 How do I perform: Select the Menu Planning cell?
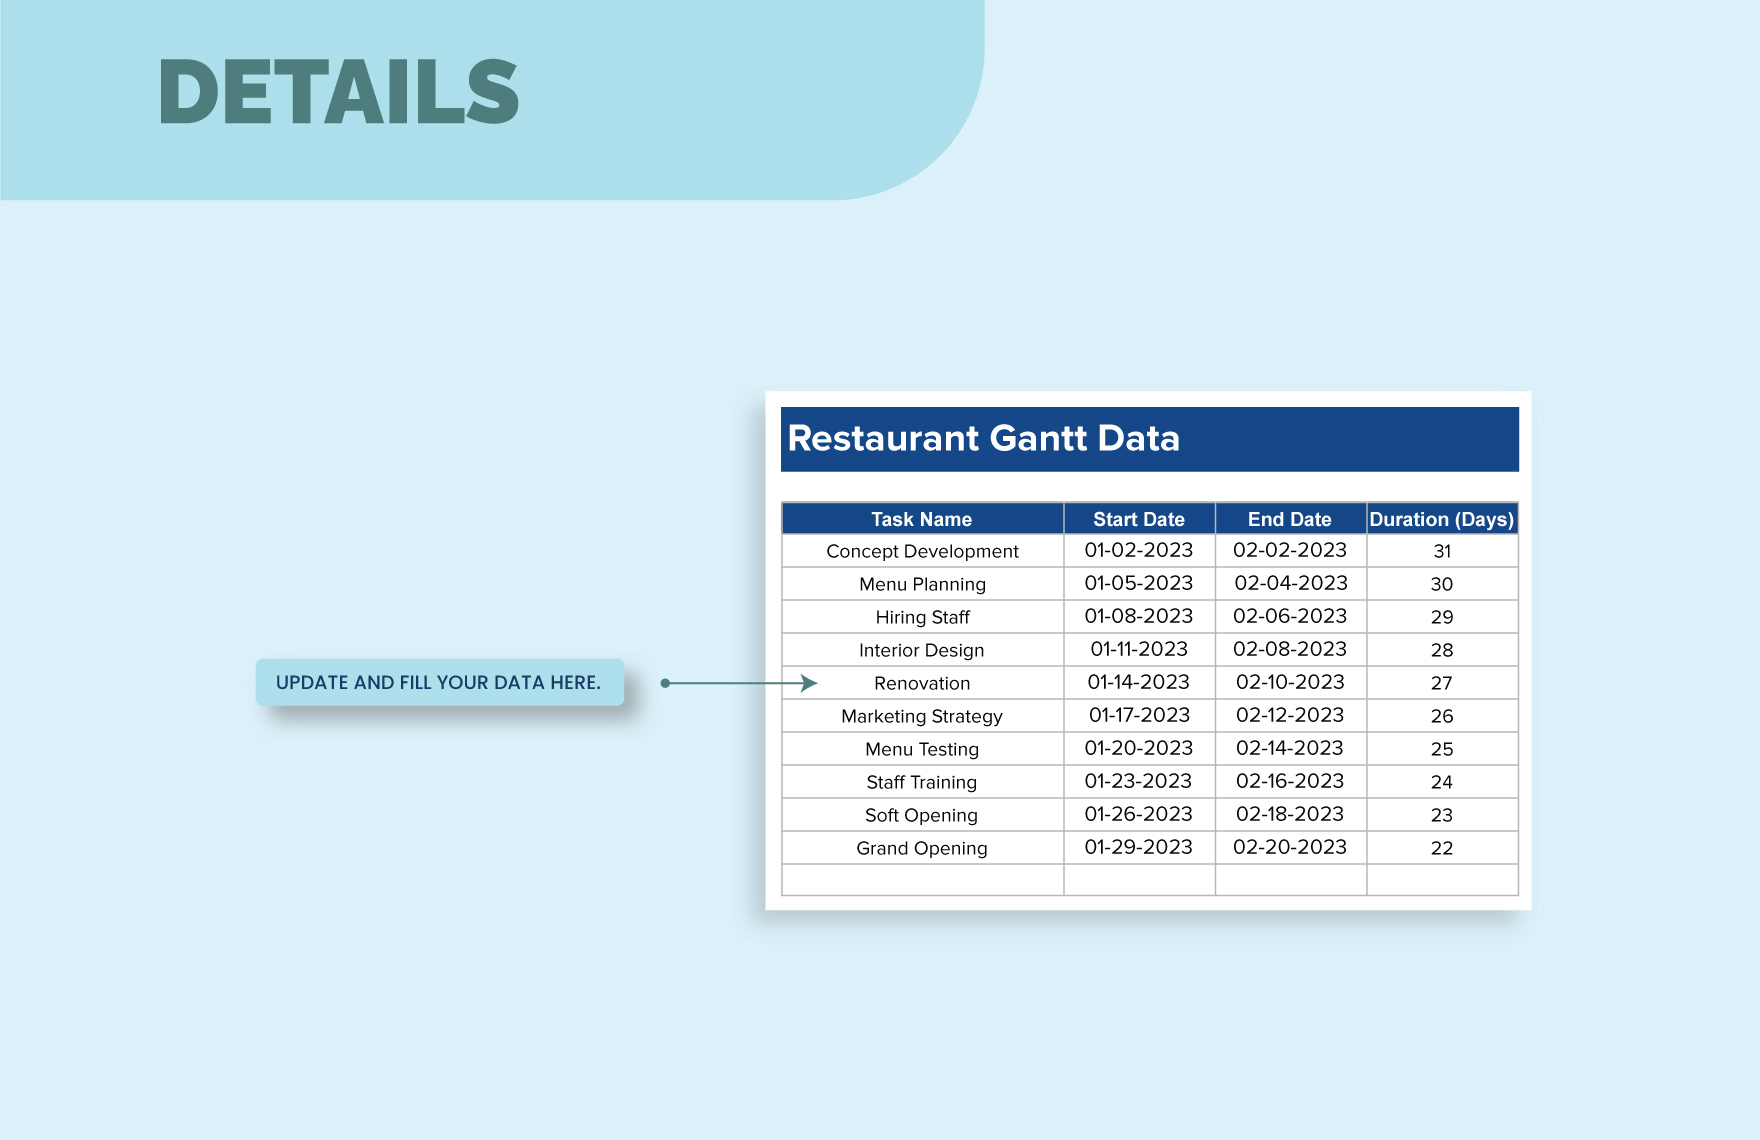click(922, 584)
